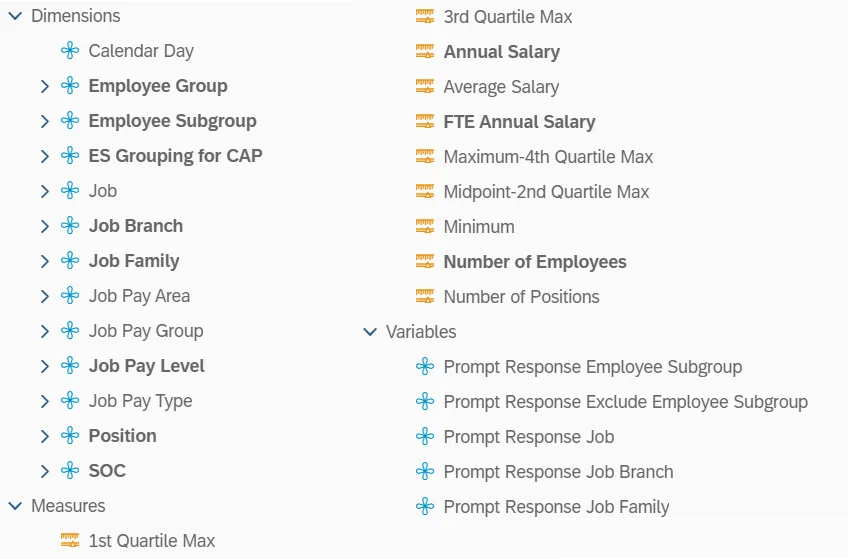Click the Calendar Day dimension icon
Image resolution: width=848 pixels, height=559 pixels.
coord(70,51)
